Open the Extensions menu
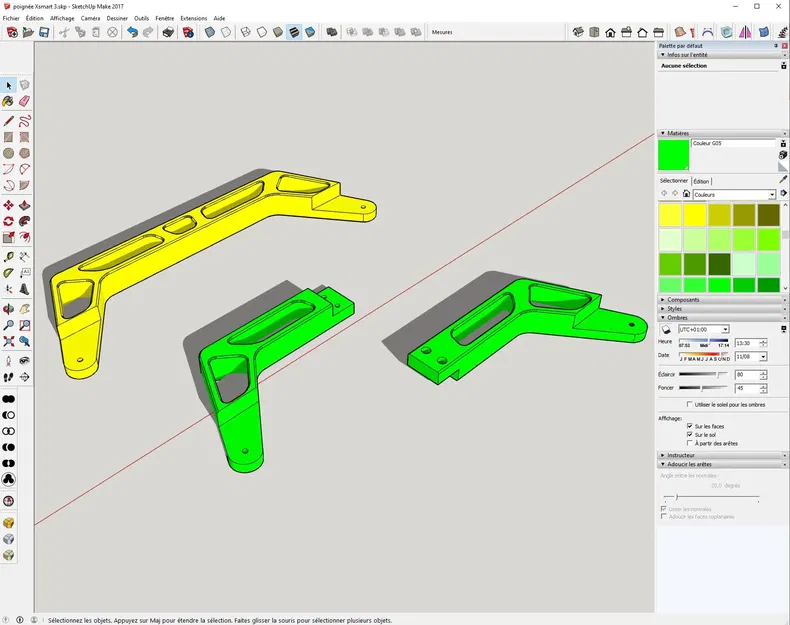Screen dimensions: 790x625 point(193,18)
